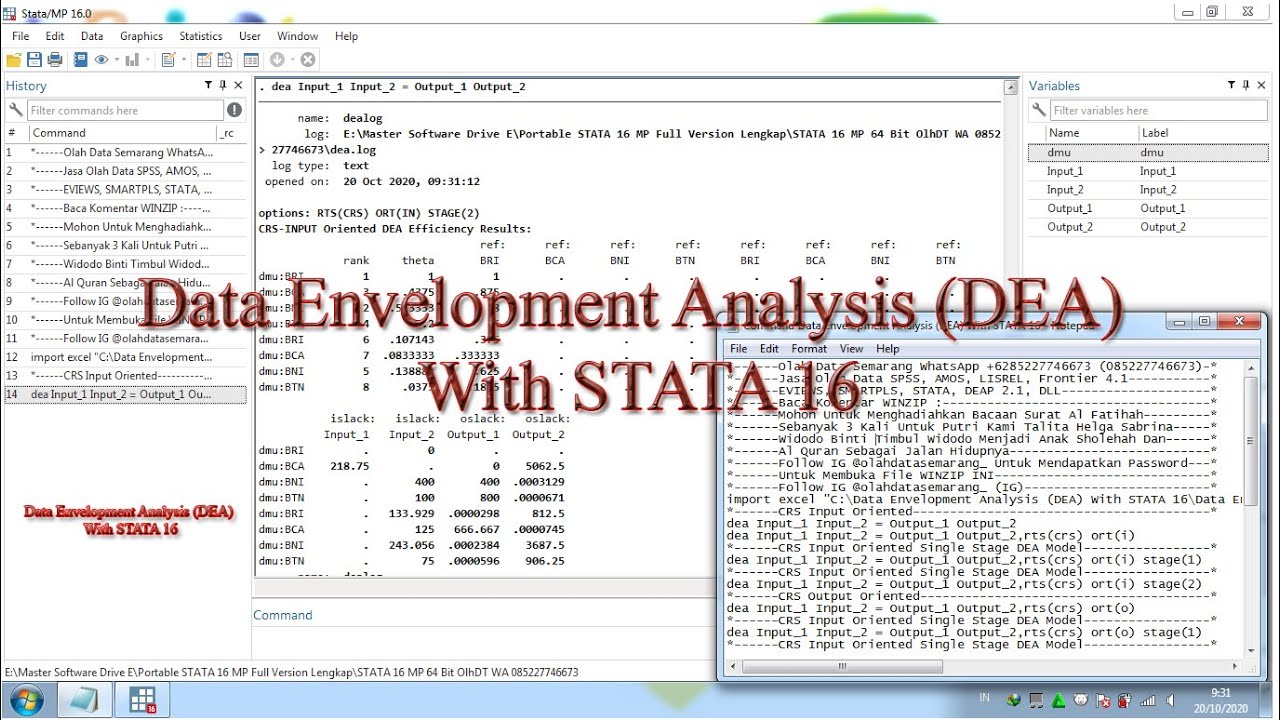Click the Filter variables here field
This screenshot has width=1280, height=720.
click(x=1160, y=110)
